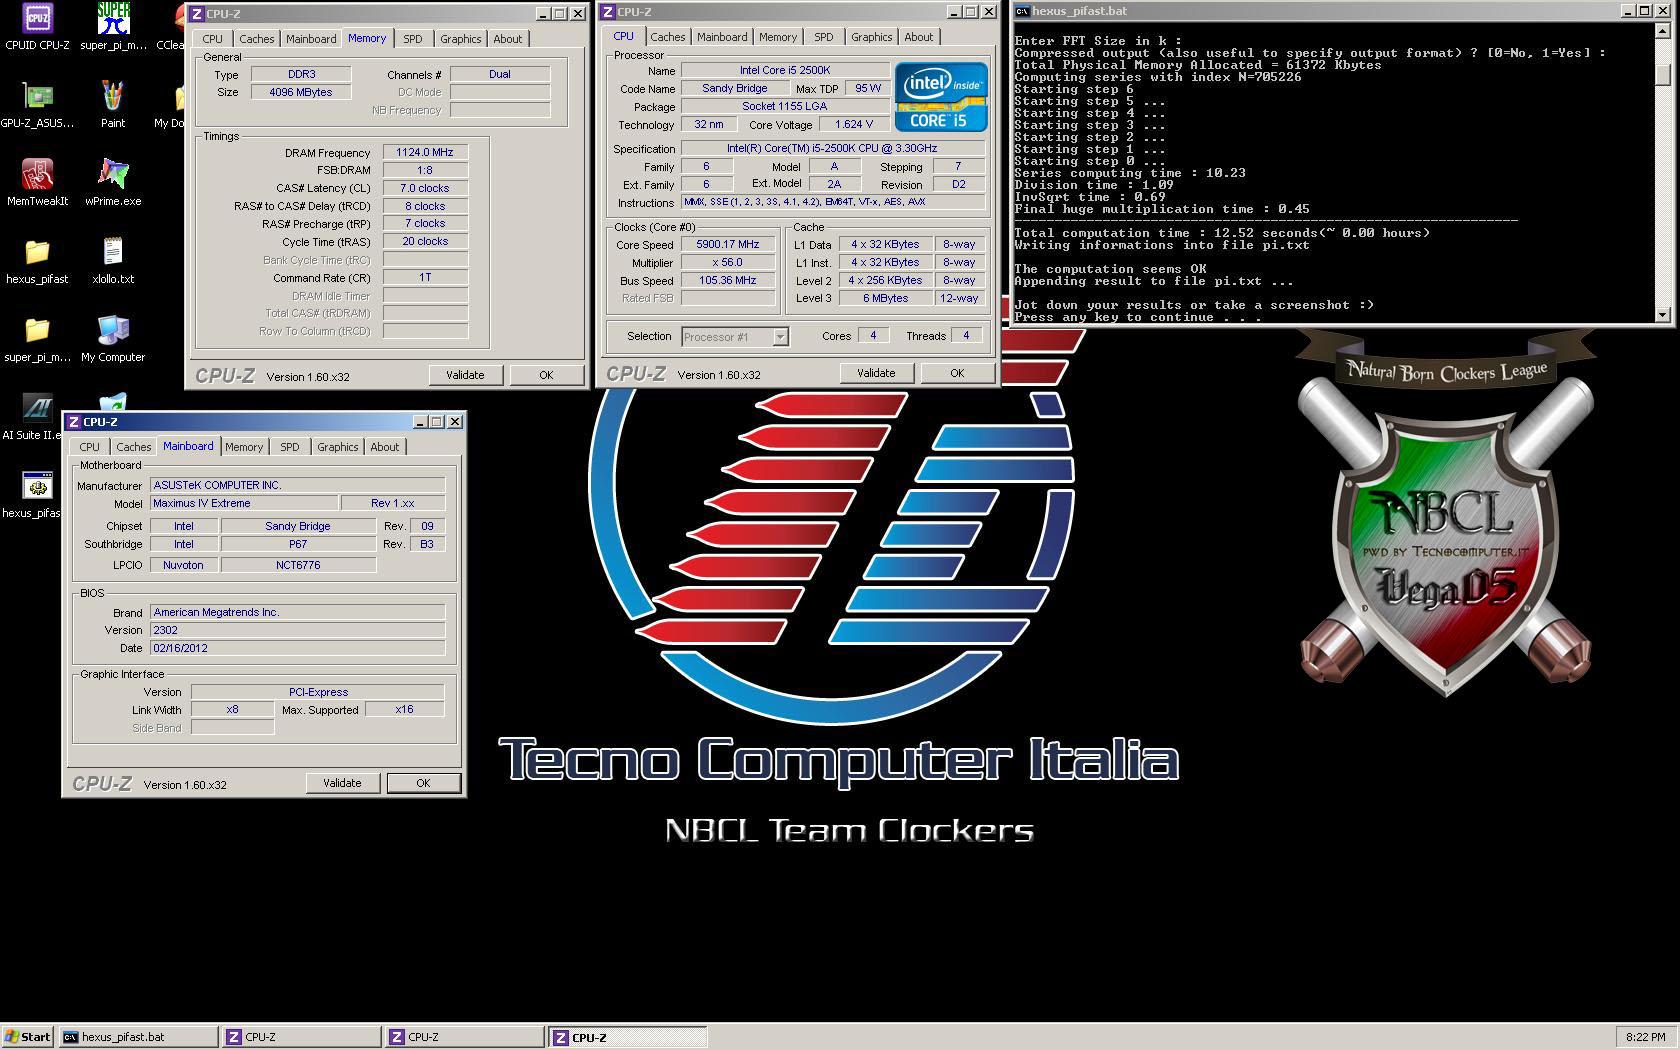
Task: Switch to hexus_pifast.bat taskbar button
Action: coord(138,1037)
